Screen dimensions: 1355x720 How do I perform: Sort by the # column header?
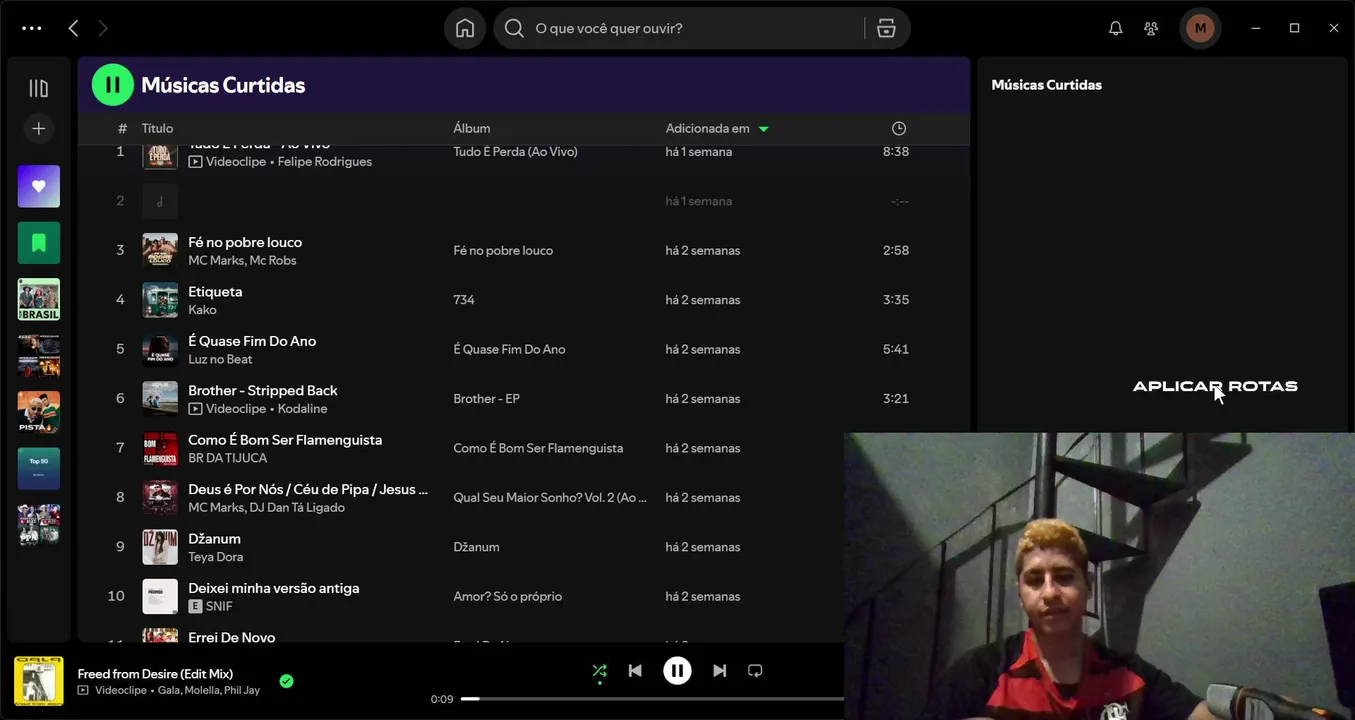tap(122, 128)
